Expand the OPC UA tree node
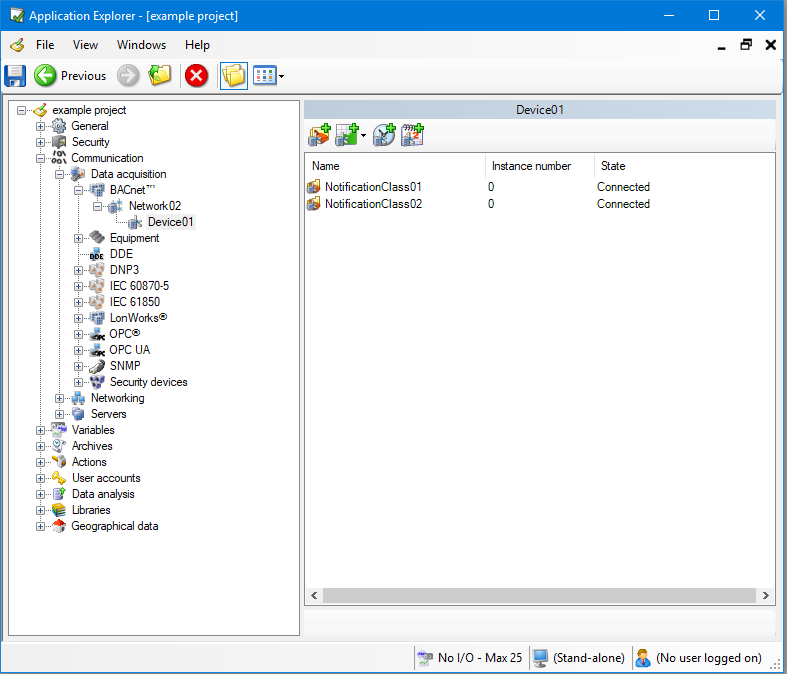 [79, 350]
